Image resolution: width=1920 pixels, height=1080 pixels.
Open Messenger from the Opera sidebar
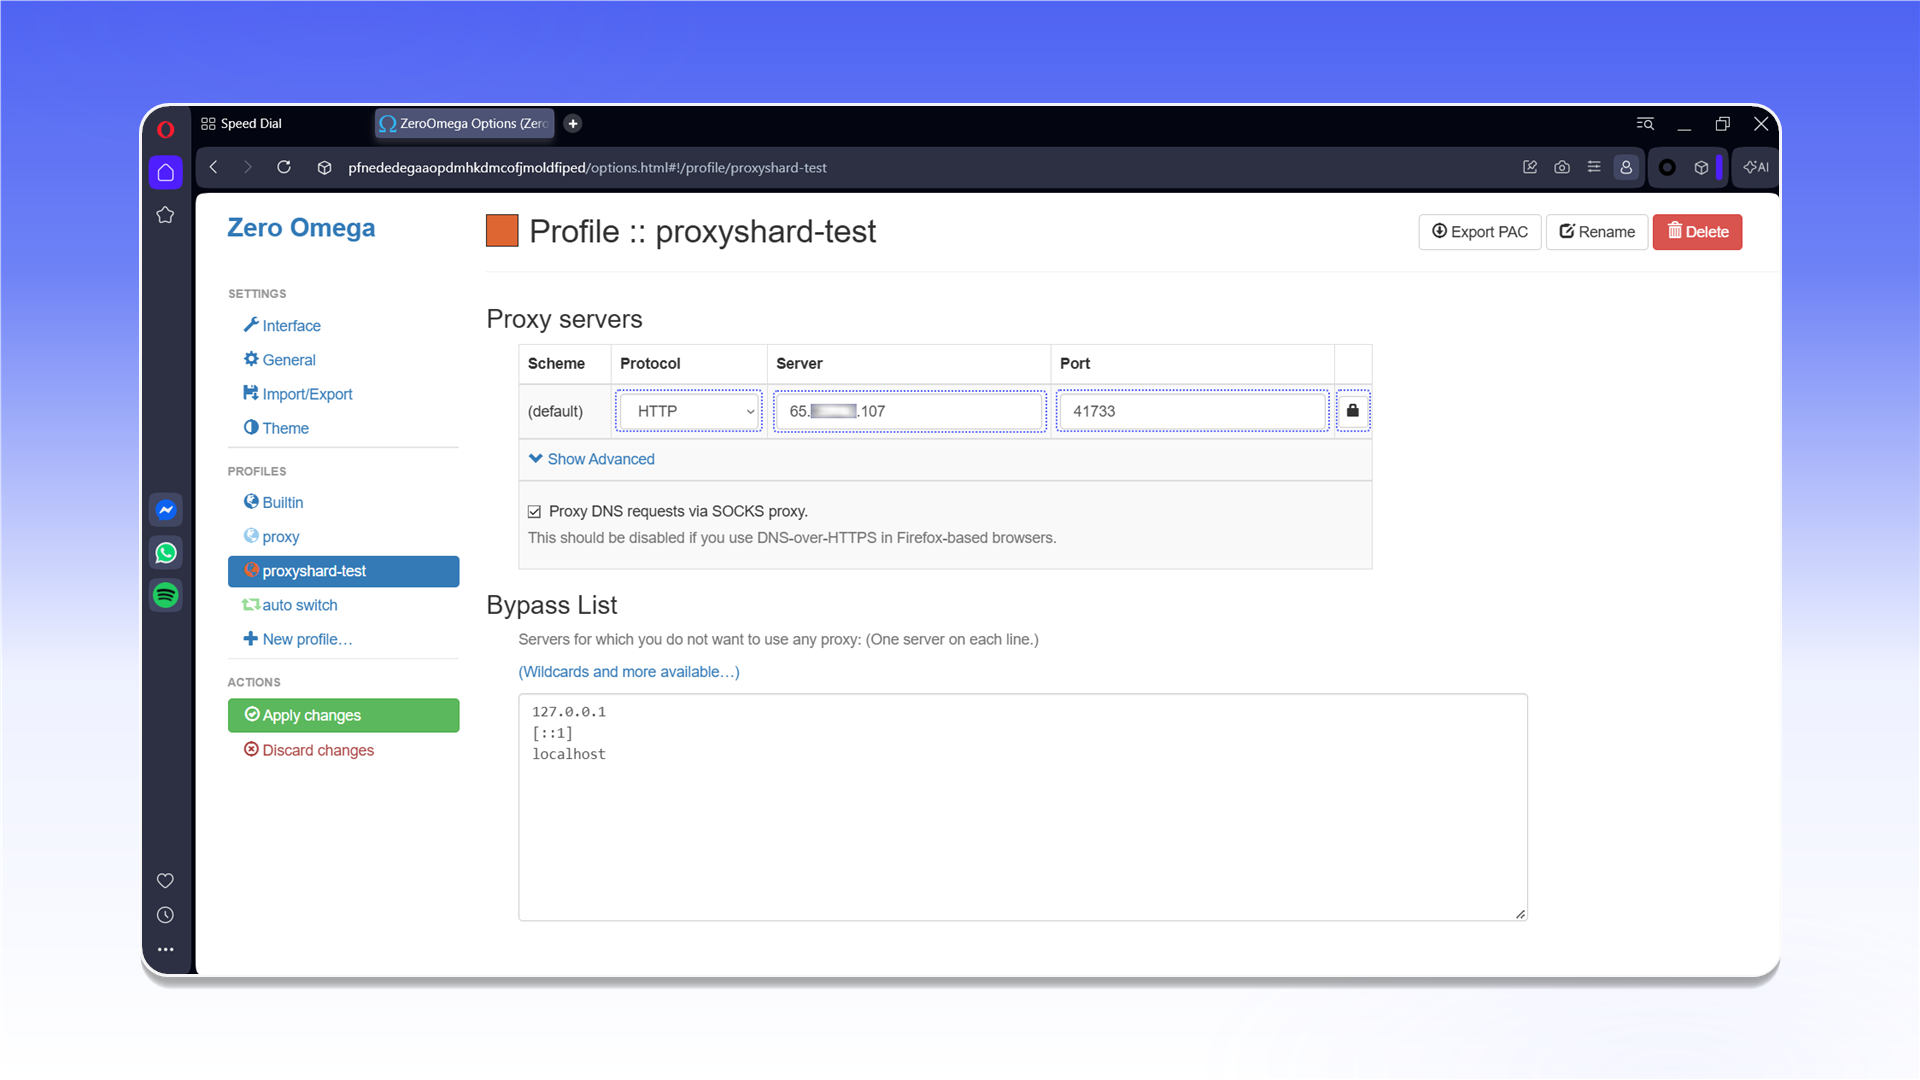166,510
